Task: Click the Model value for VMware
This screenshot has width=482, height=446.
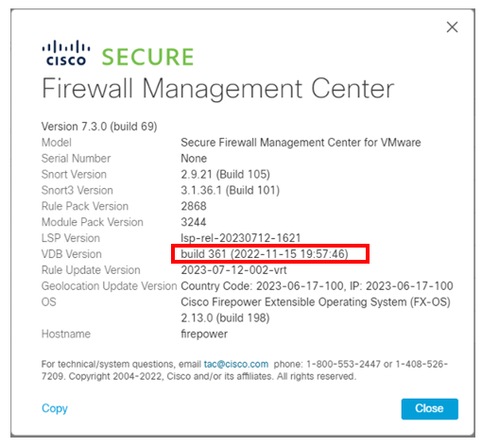Action: tap(301, 142)
